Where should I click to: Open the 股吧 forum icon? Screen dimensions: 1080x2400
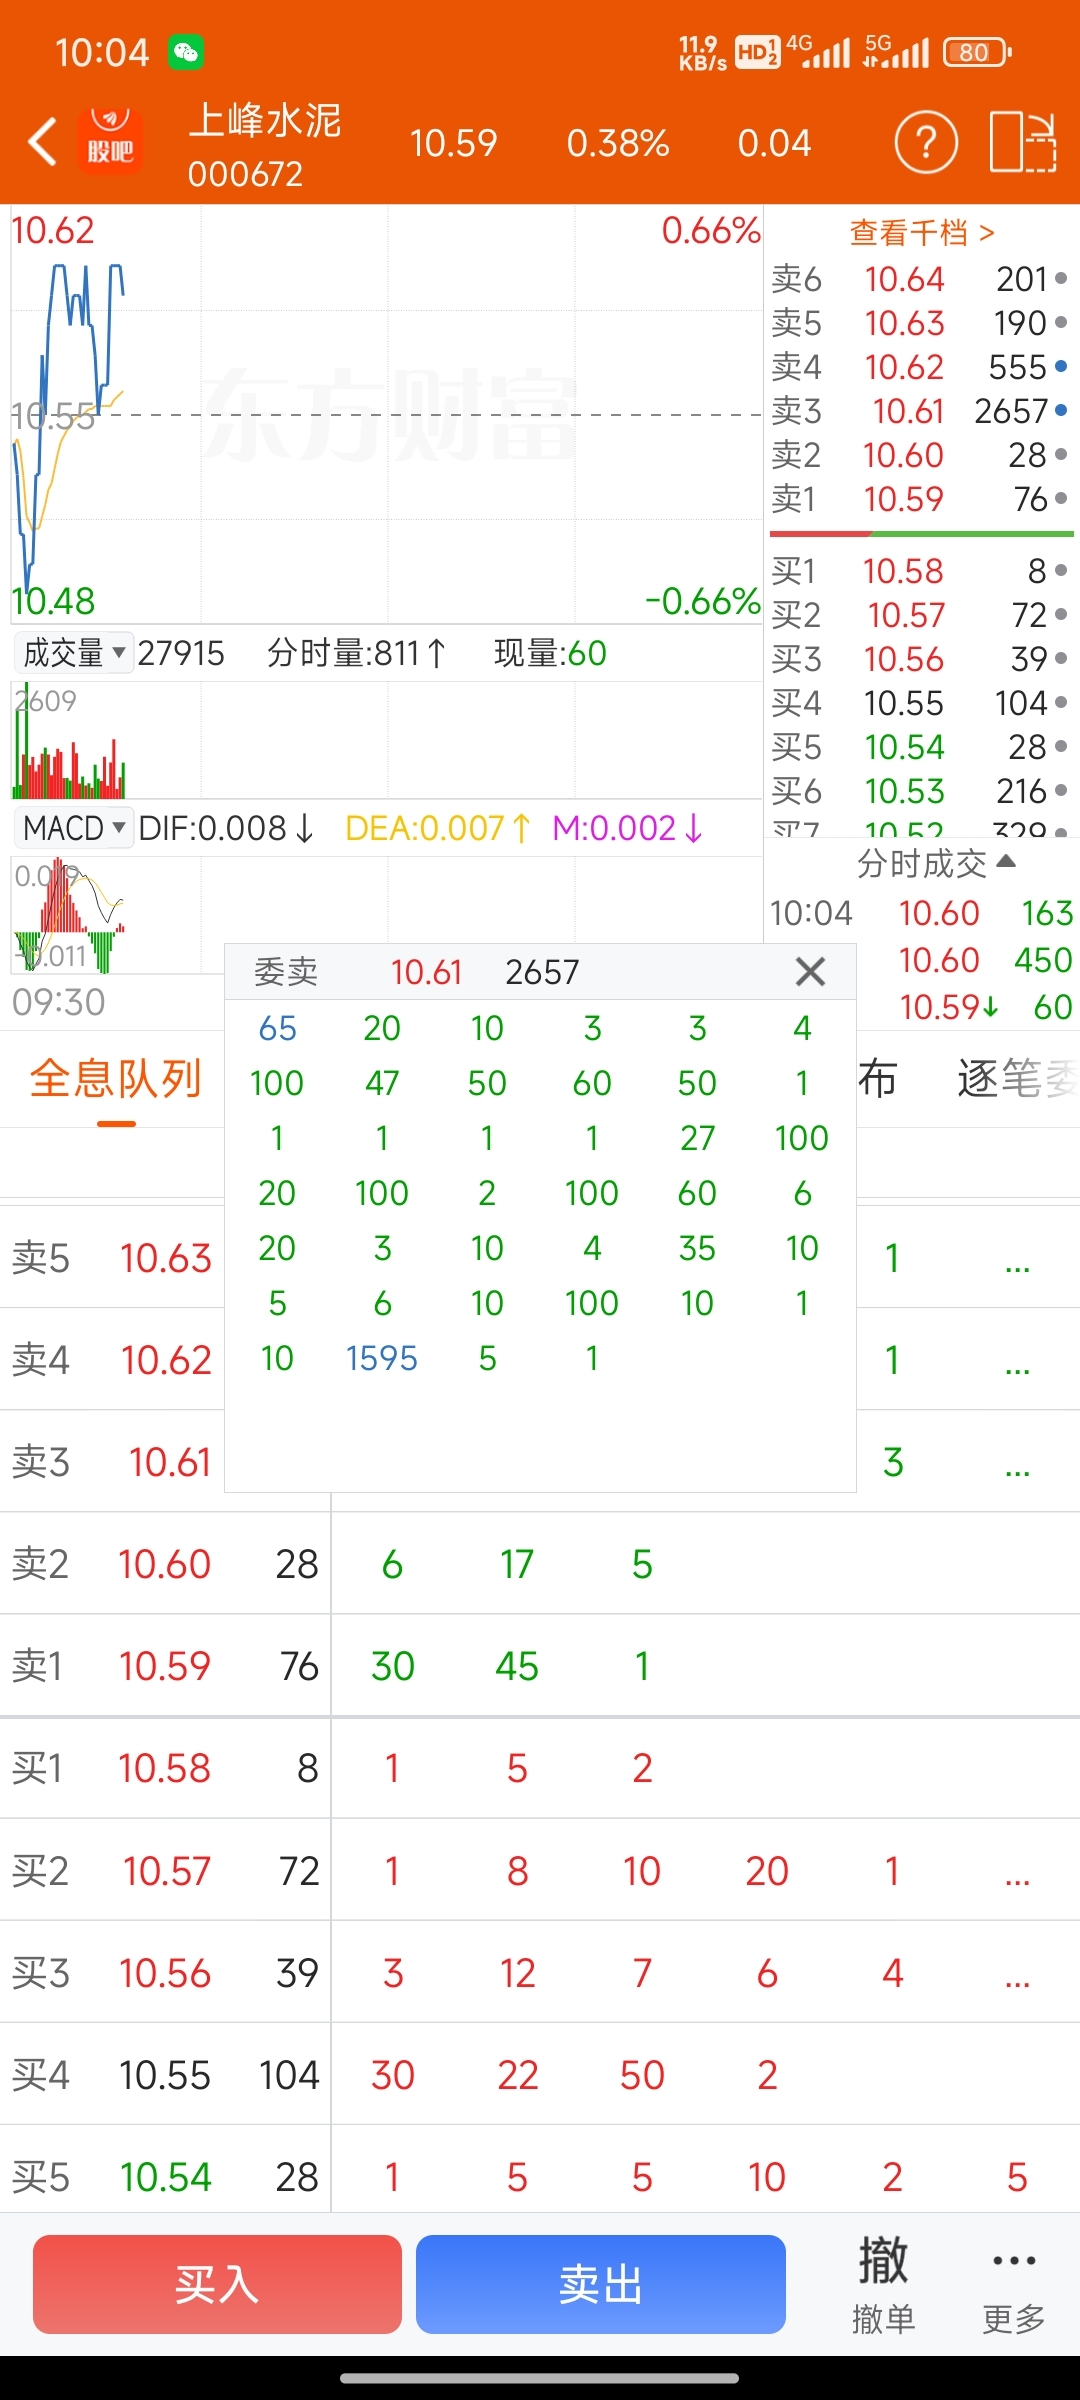(110, 142)
